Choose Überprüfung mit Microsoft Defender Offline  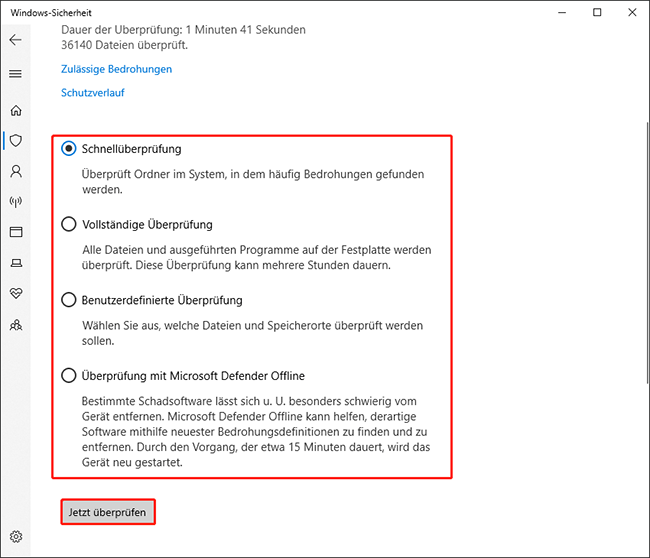[69, 376]
